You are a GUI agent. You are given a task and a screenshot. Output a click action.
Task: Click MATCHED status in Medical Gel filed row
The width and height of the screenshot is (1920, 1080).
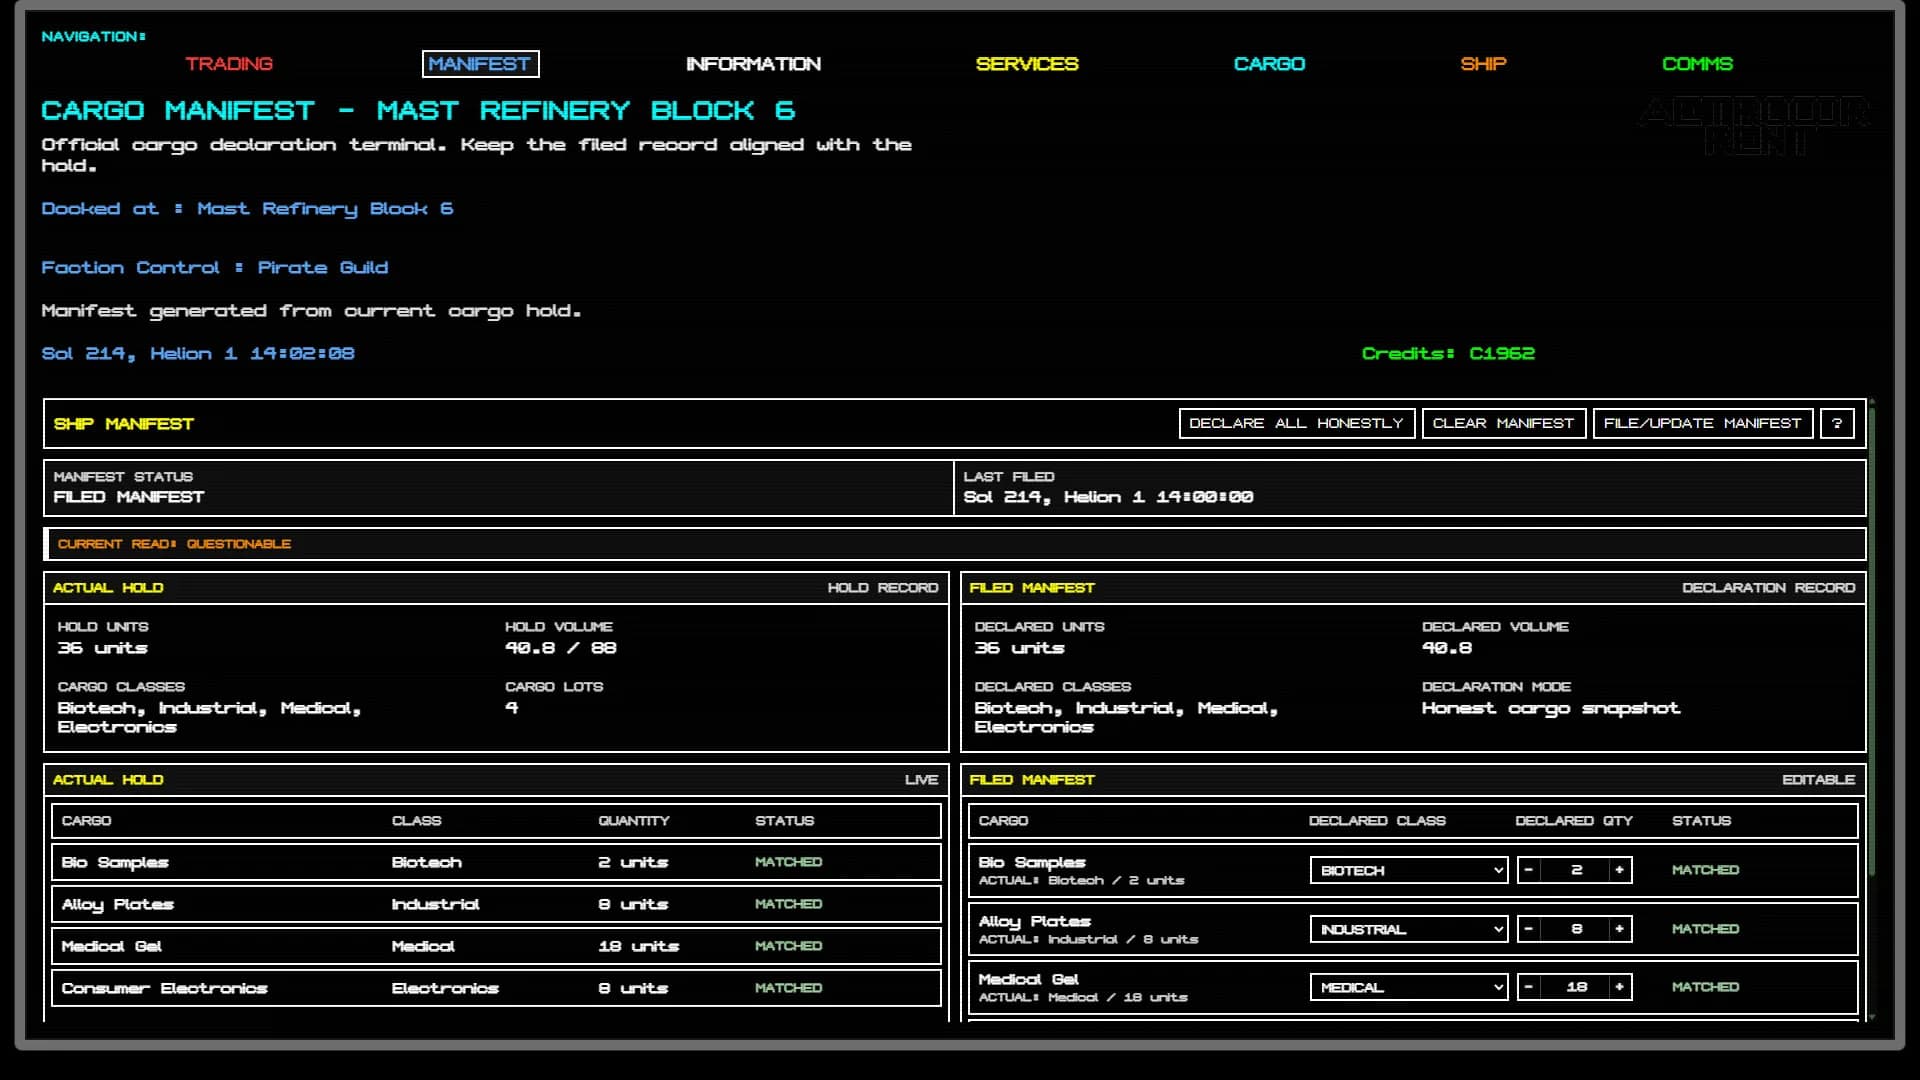1705,987
